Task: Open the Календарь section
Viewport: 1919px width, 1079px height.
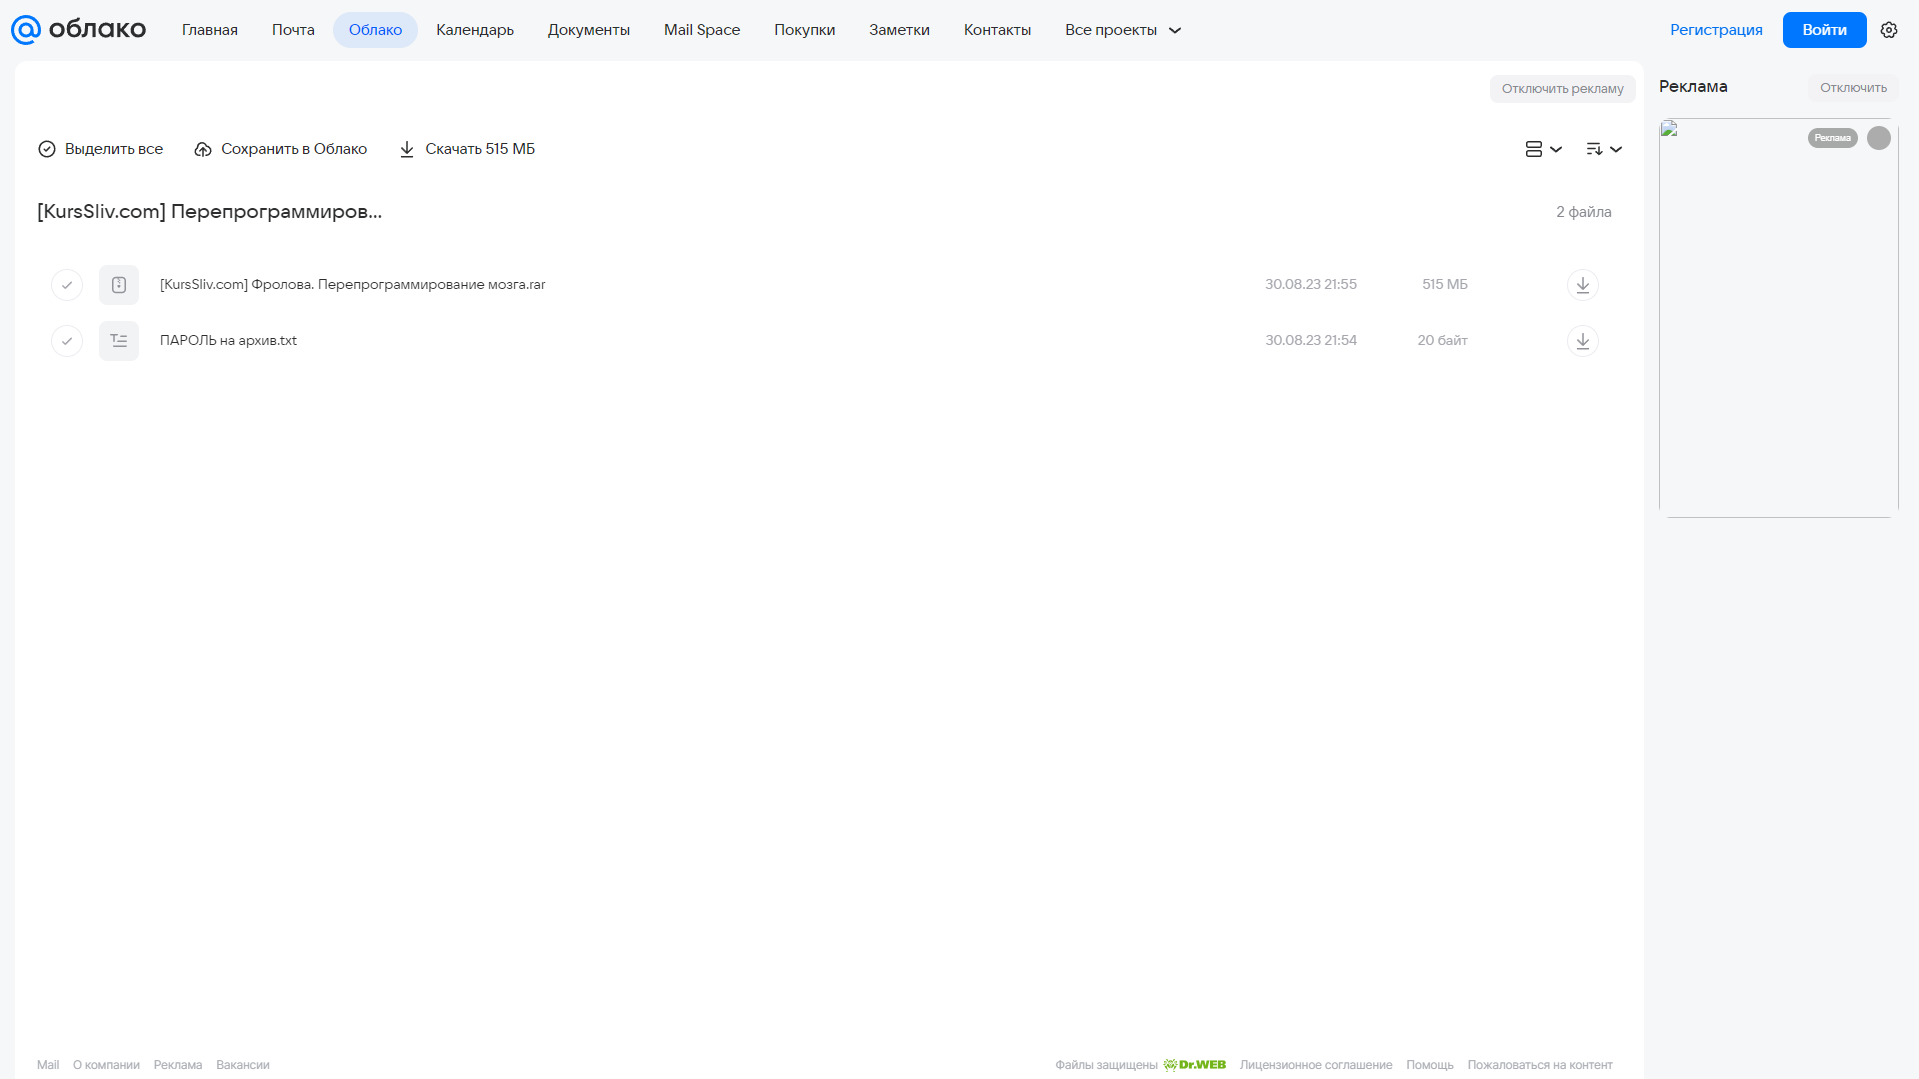Action: tap(475, 30)
